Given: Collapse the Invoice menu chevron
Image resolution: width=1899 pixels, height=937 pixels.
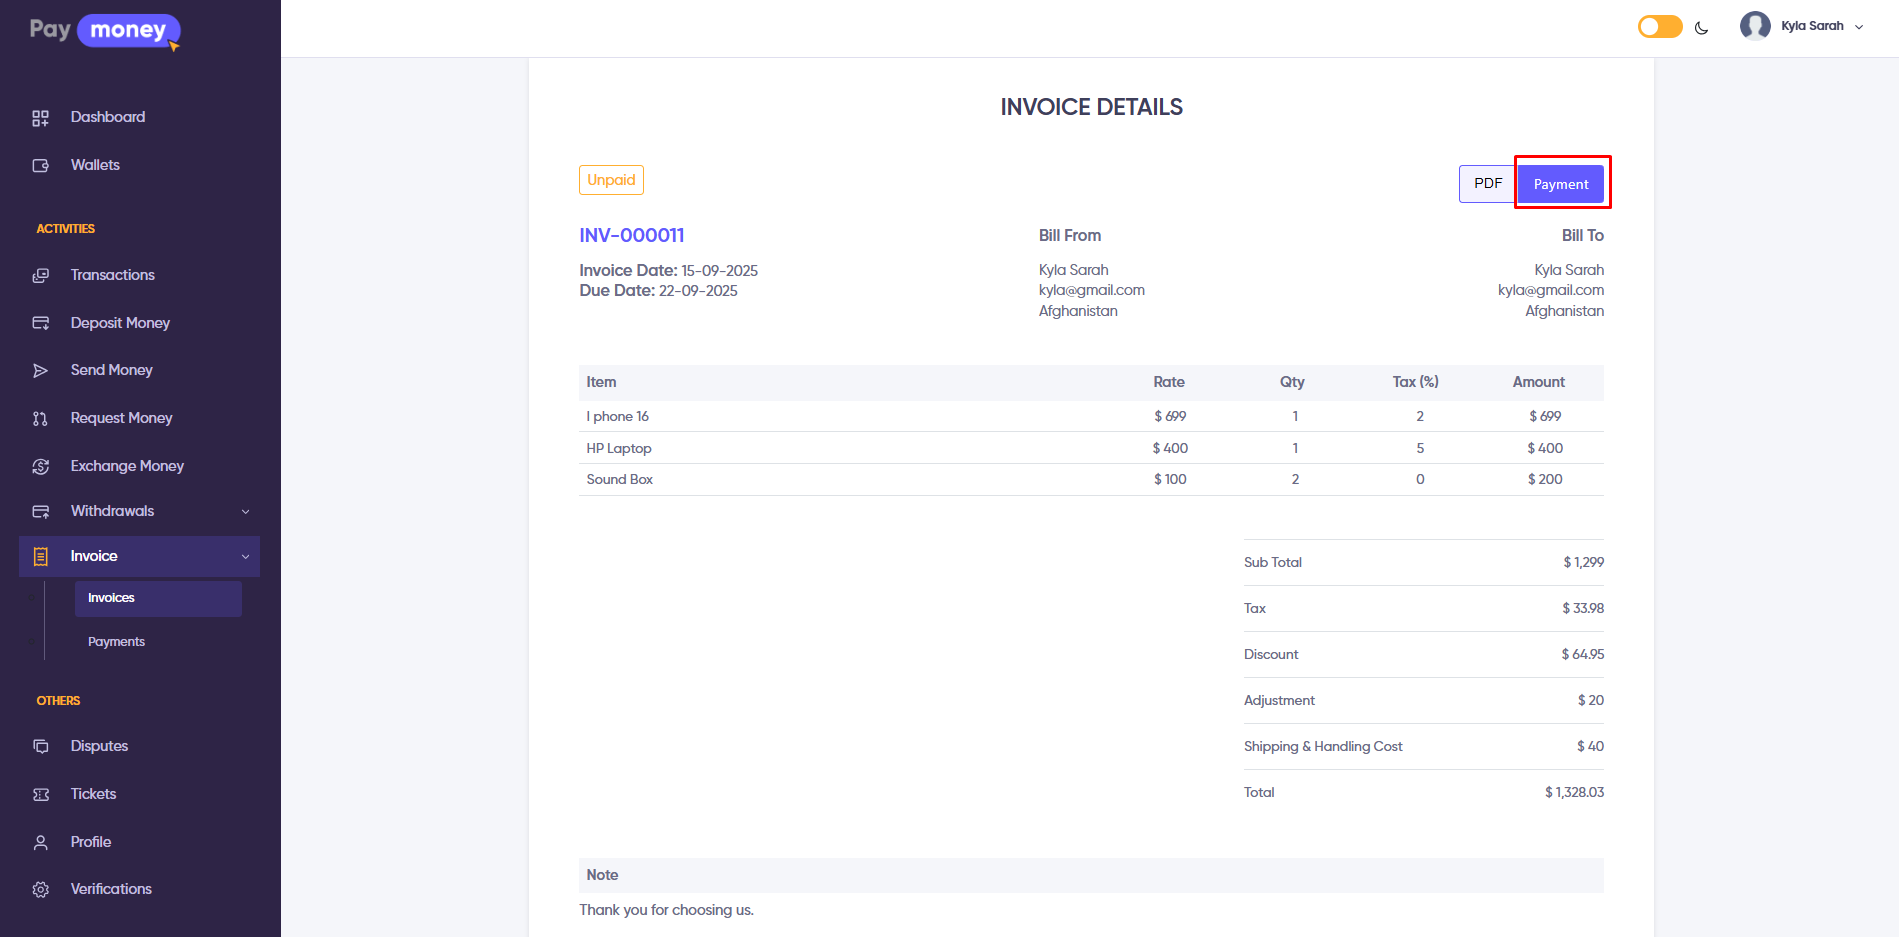Looking at the screenshot, I should tap(245, 557).
